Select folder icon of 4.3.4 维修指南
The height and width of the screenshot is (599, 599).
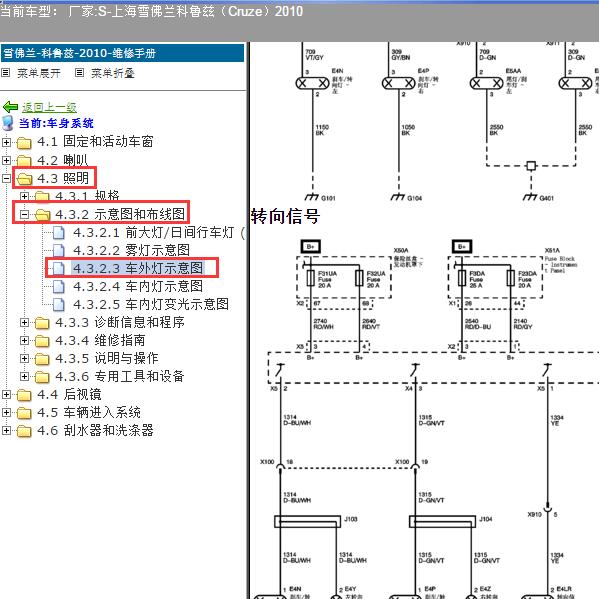42,341
